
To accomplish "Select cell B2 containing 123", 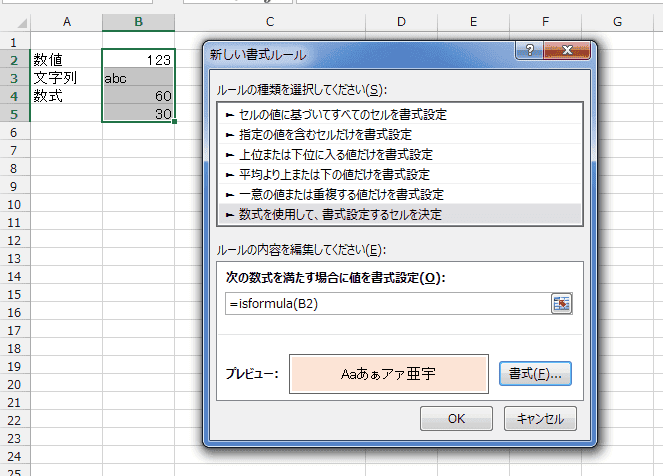I will [138, 59].
